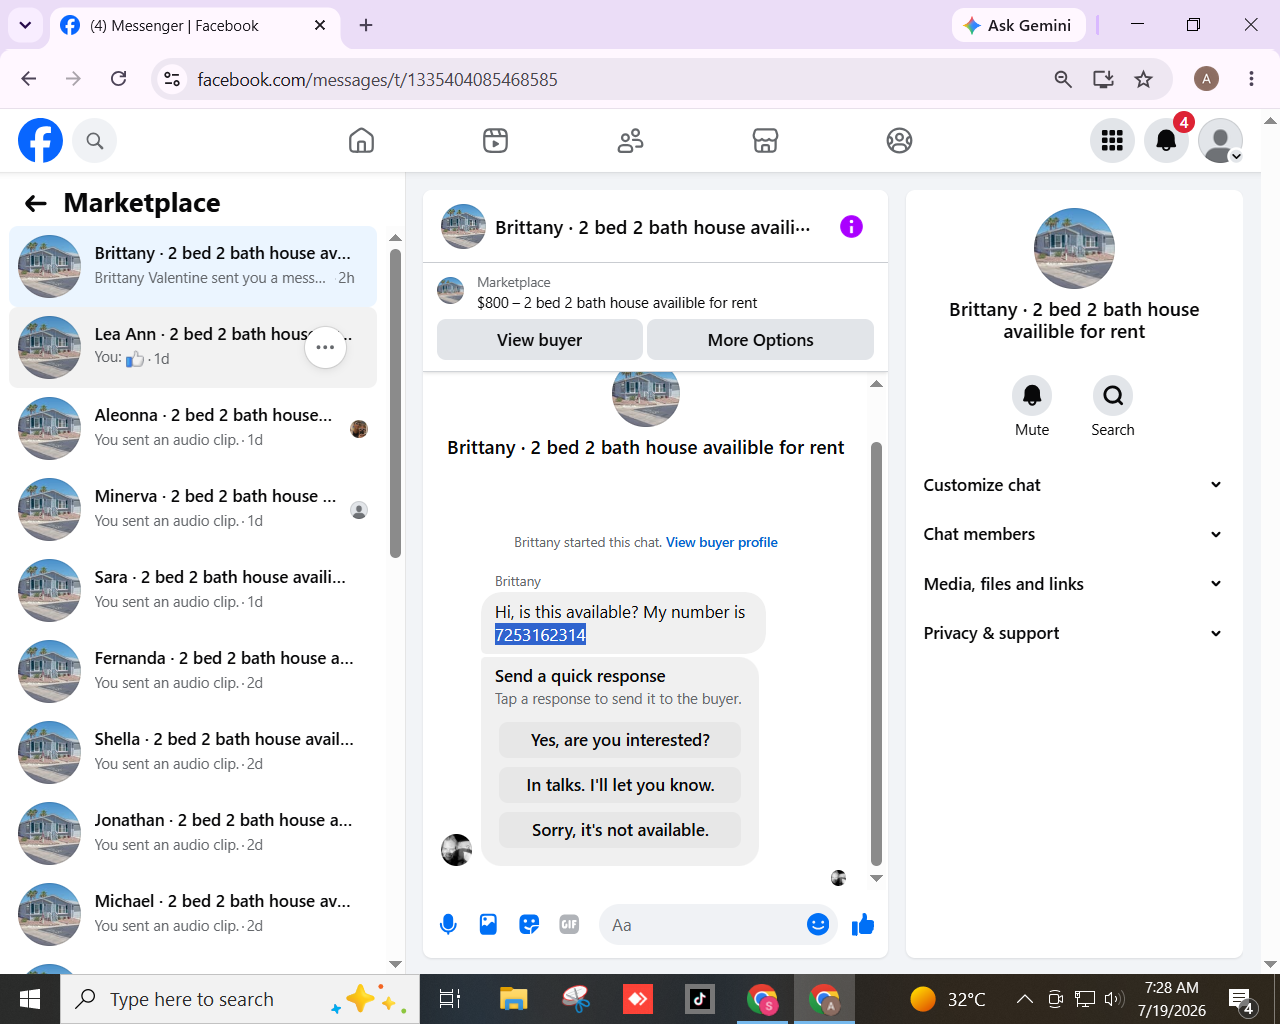Click the More Options button

pos(760,340)
